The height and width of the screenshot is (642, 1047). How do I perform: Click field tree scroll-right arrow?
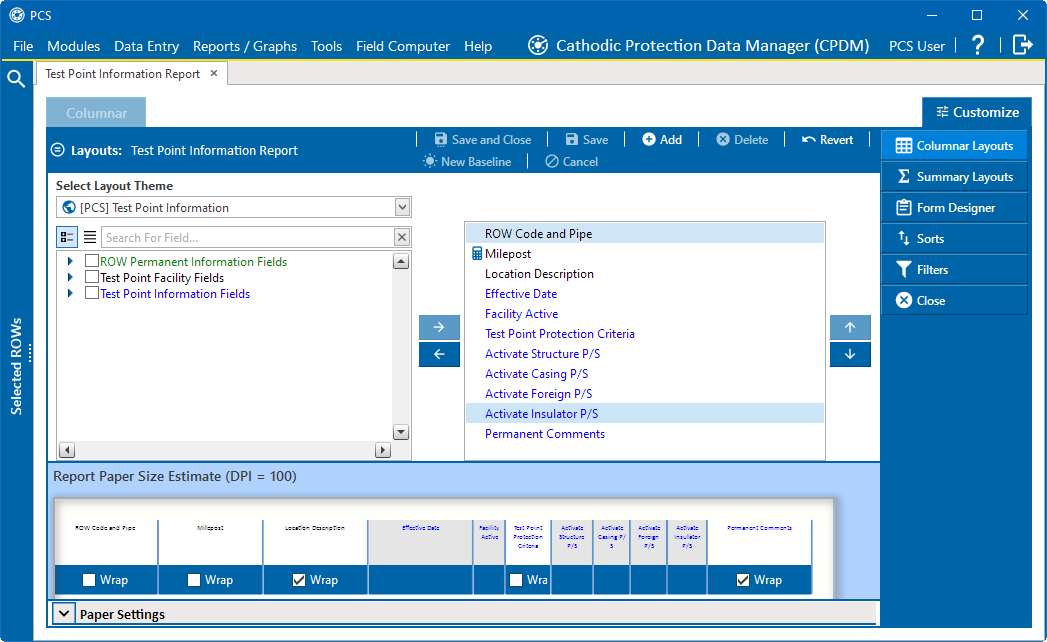click(383, 450)
